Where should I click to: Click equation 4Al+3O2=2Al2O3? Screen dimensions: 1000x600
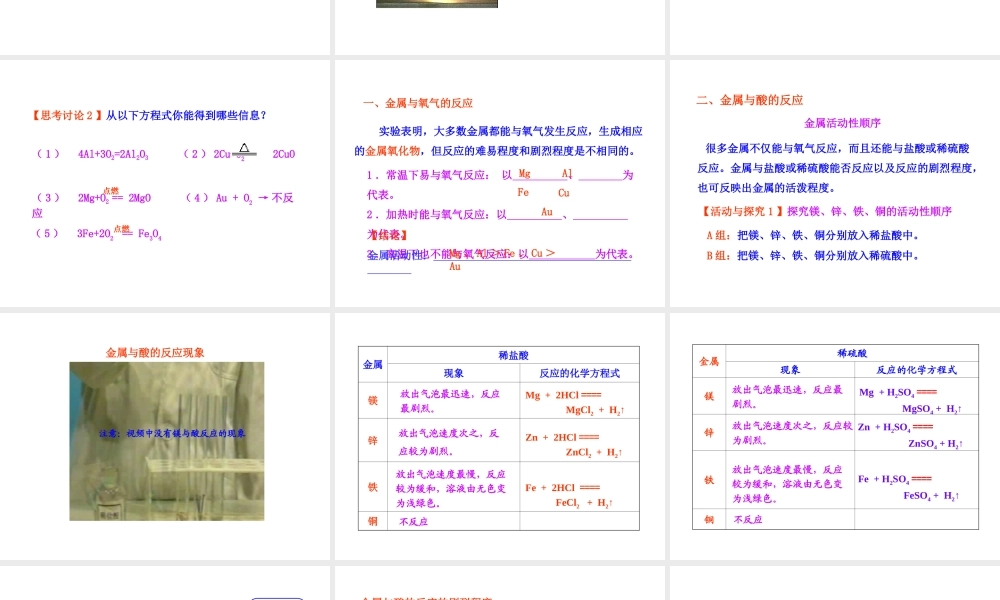[113, 154]
